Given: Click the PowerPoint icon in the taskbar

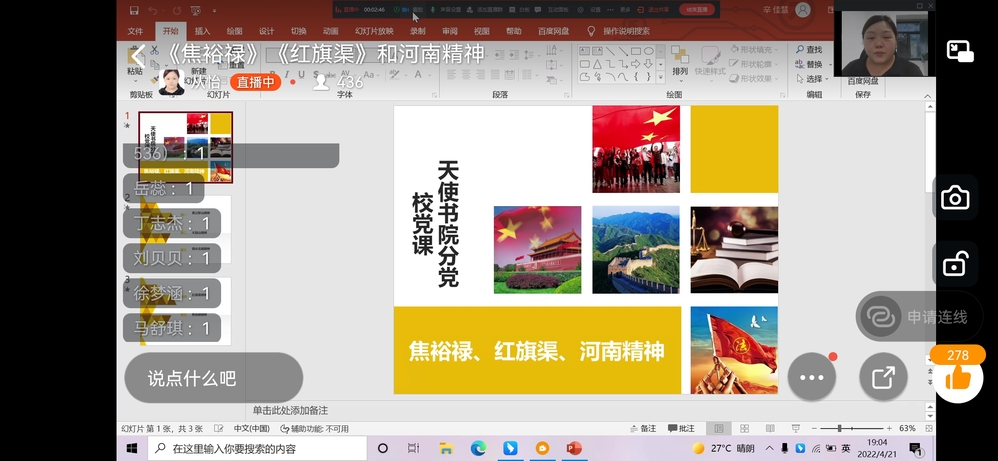Looking at the screenshot, I should (x=574, y=449).
